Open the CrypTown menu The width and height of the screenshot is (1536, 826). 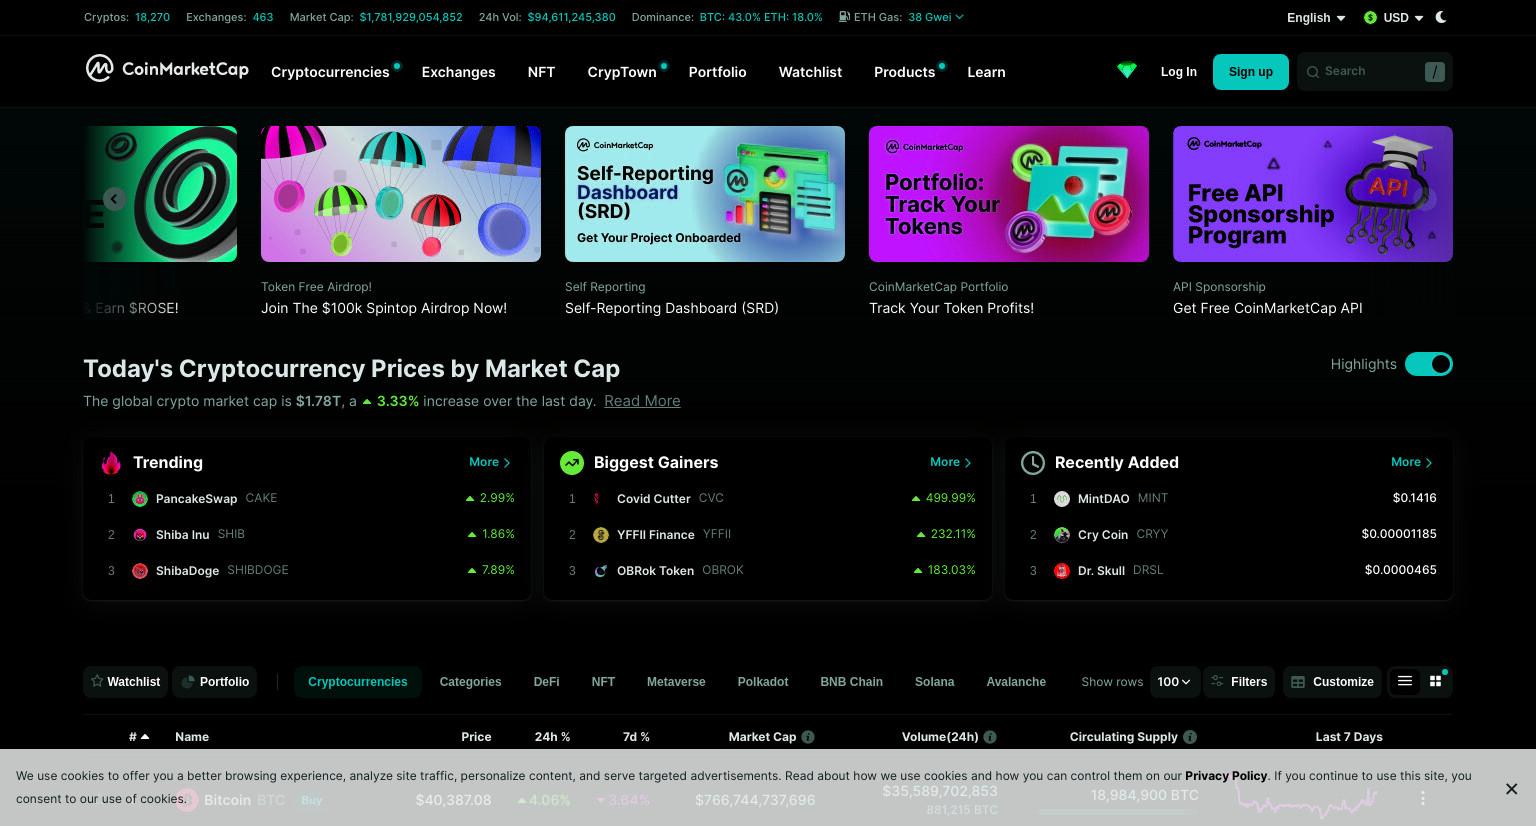tap(622, 72)
